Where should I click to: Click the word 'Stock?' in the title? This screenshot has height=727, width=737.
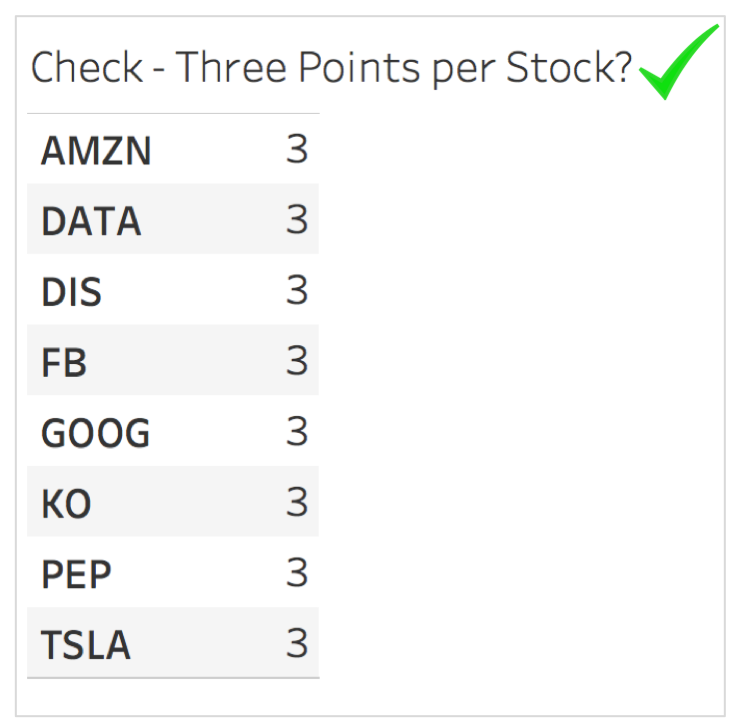tap(569, 67)
